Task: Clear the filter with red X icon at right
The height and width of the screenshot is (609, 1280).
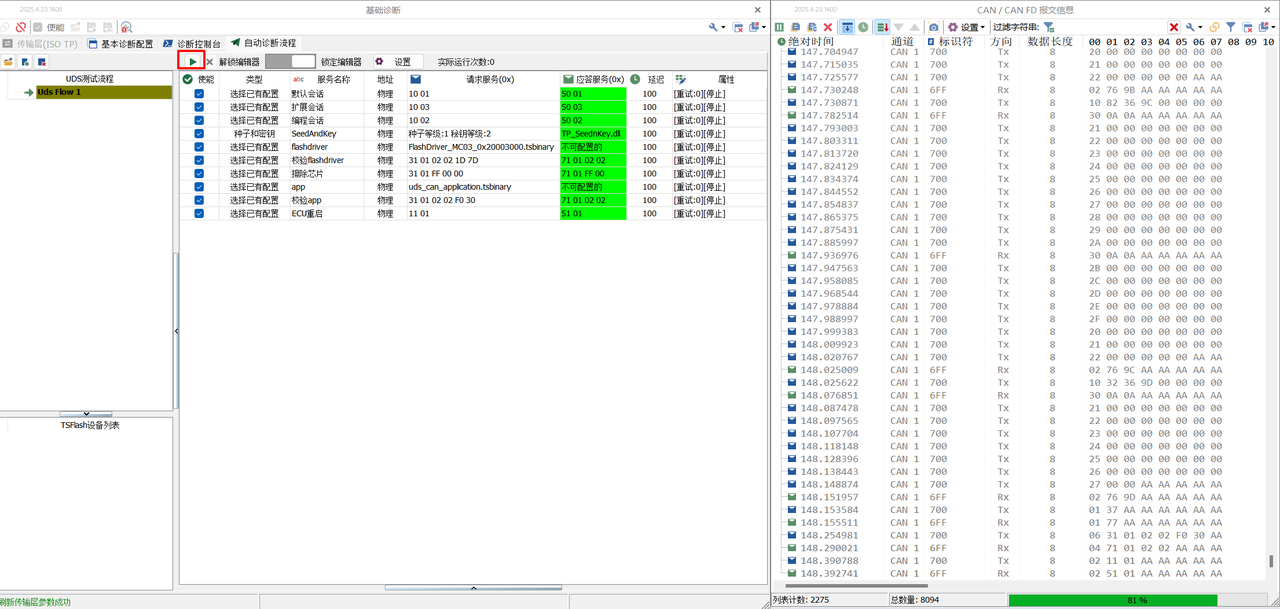Action: [1174, 27]
